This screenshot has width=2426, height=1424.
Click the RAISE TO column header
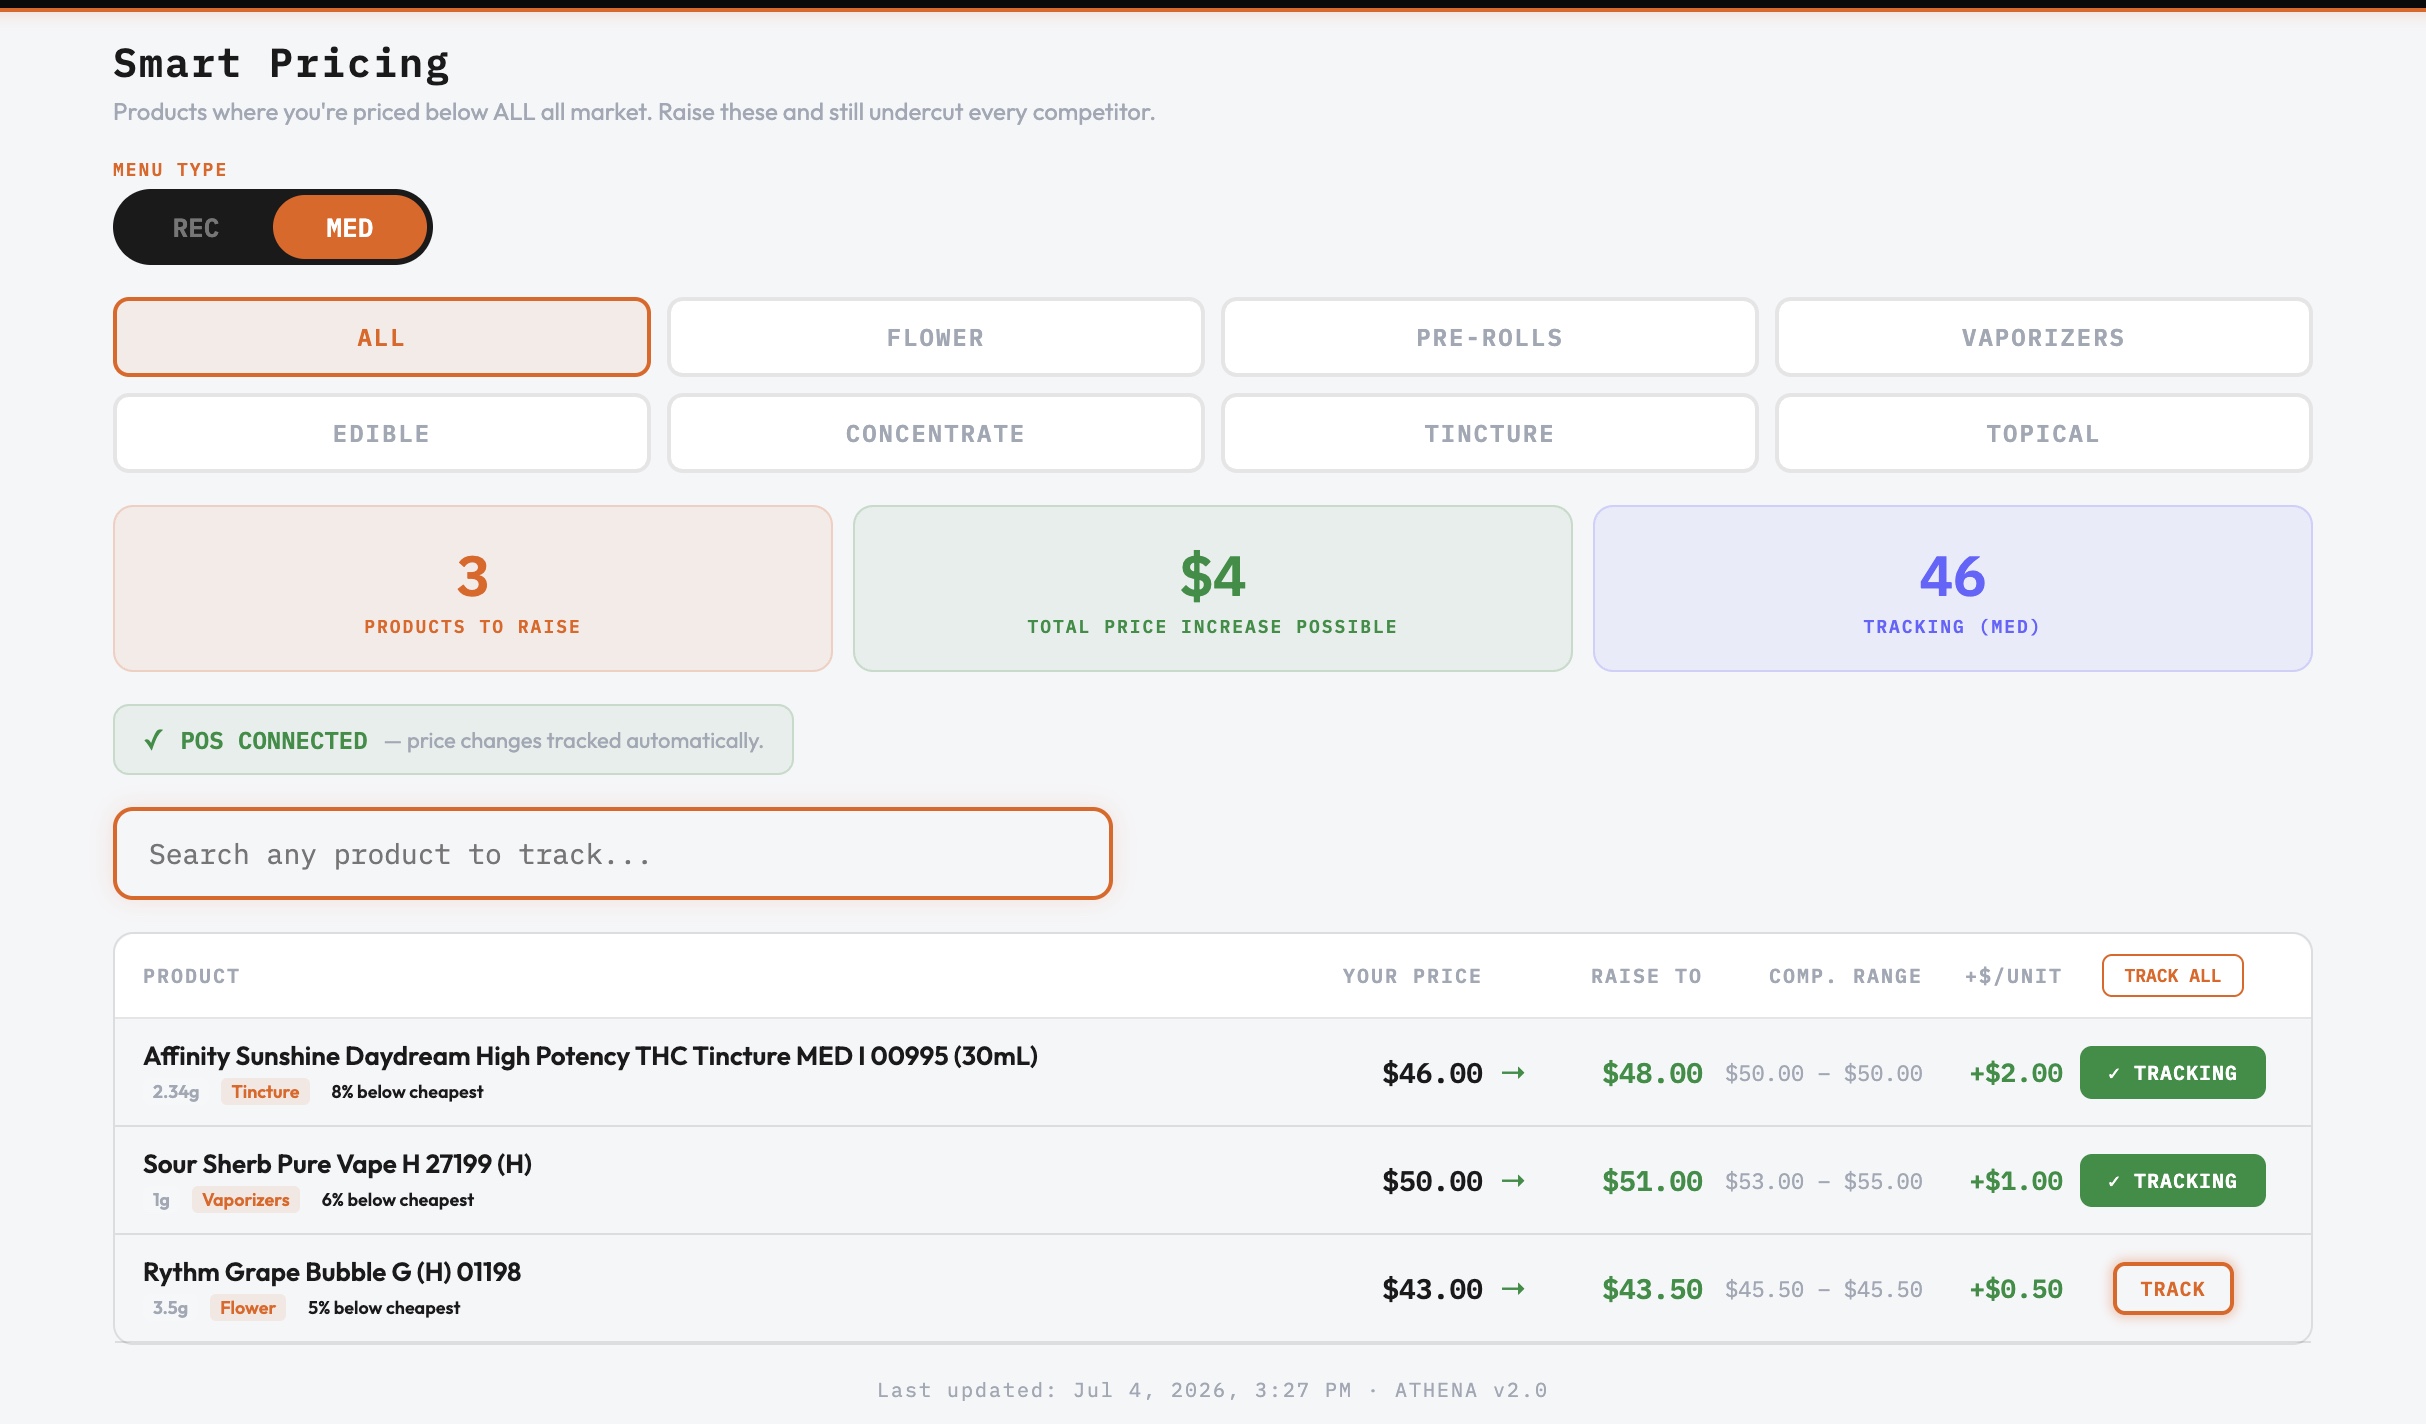coord(1646,976)
